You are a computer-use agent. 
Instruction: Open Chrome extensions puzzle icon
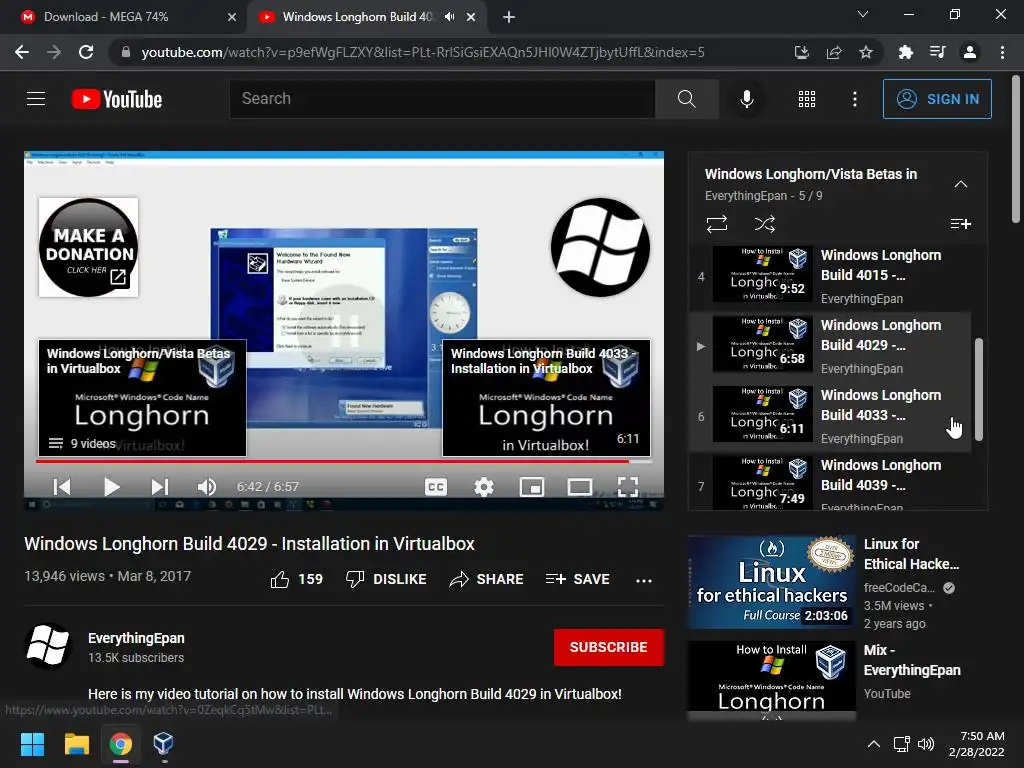[905, 52]
